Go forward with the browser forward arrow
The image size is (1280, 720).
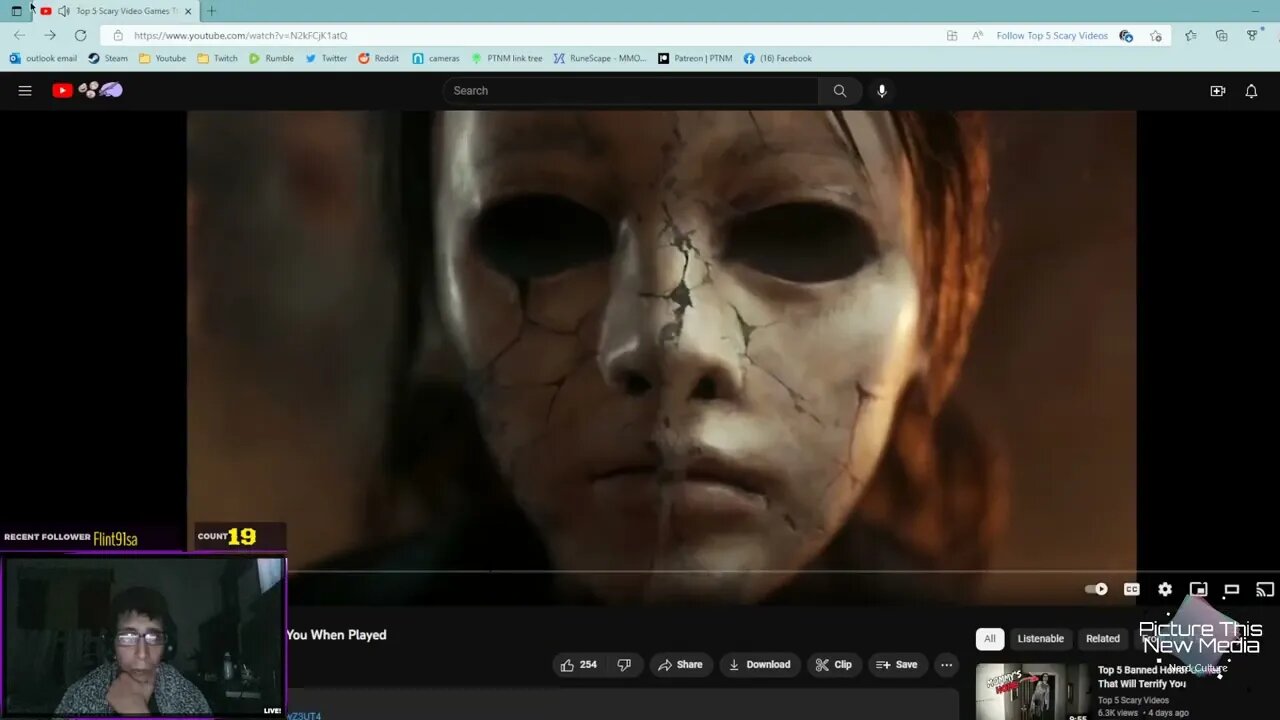[50, 35]
